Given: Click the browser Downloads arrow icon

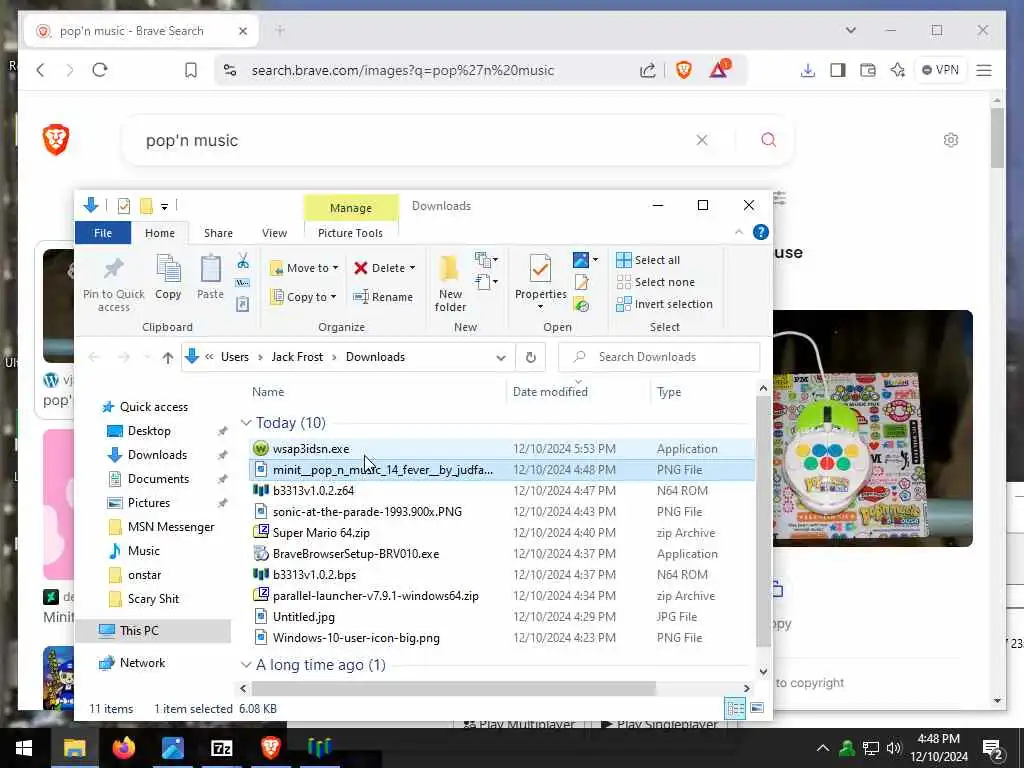Looking at the screenshot, I should pos(808,70).
